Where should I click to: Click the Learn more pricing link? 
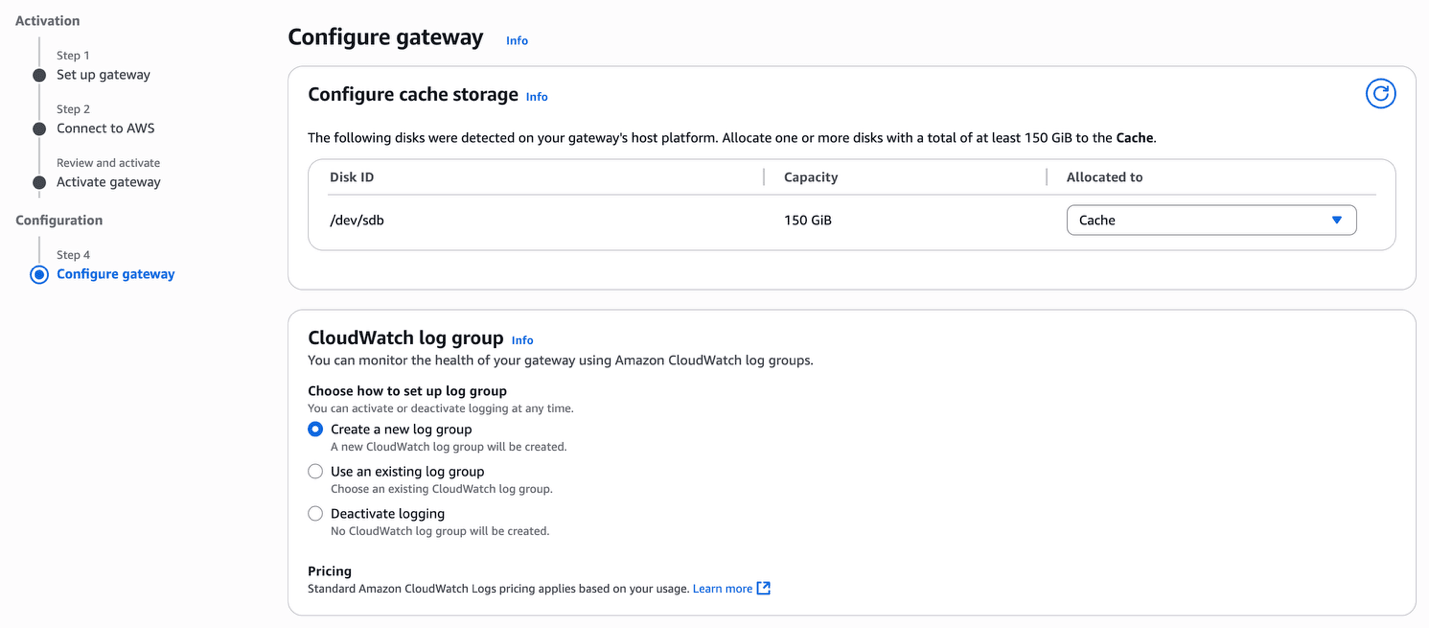722,588
